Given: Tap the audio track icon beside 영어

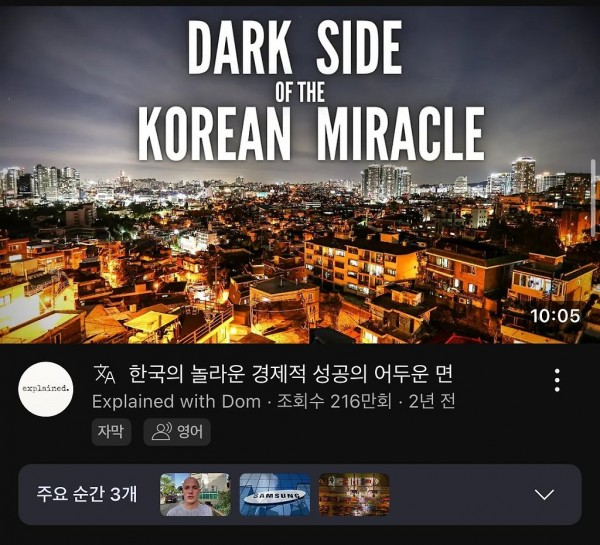Looking at the screenshot, I should pos(161,431).
